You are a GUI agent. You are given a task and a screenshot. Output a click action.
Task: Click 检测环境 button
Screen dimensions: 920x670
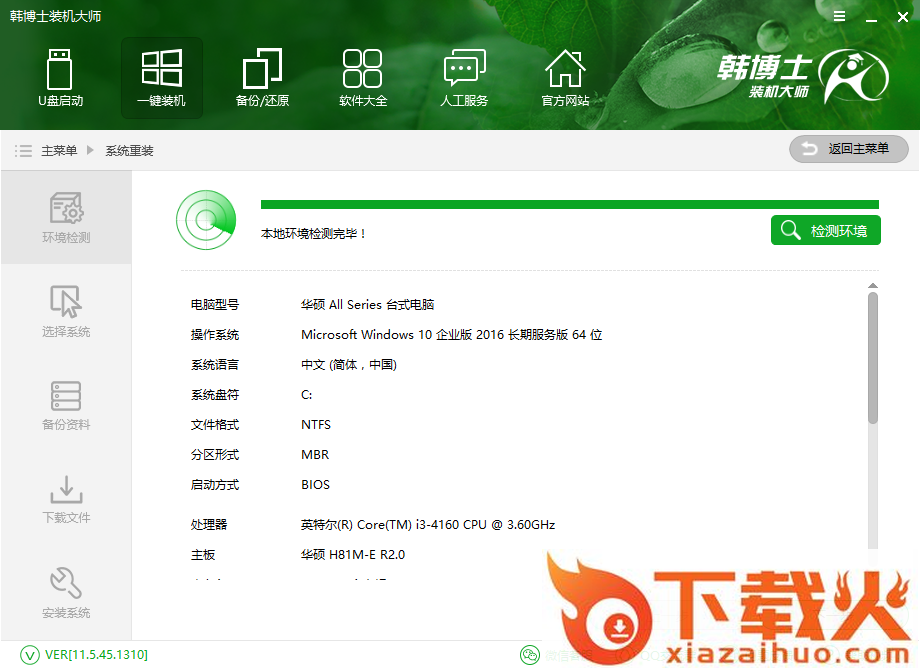[826, 231]
